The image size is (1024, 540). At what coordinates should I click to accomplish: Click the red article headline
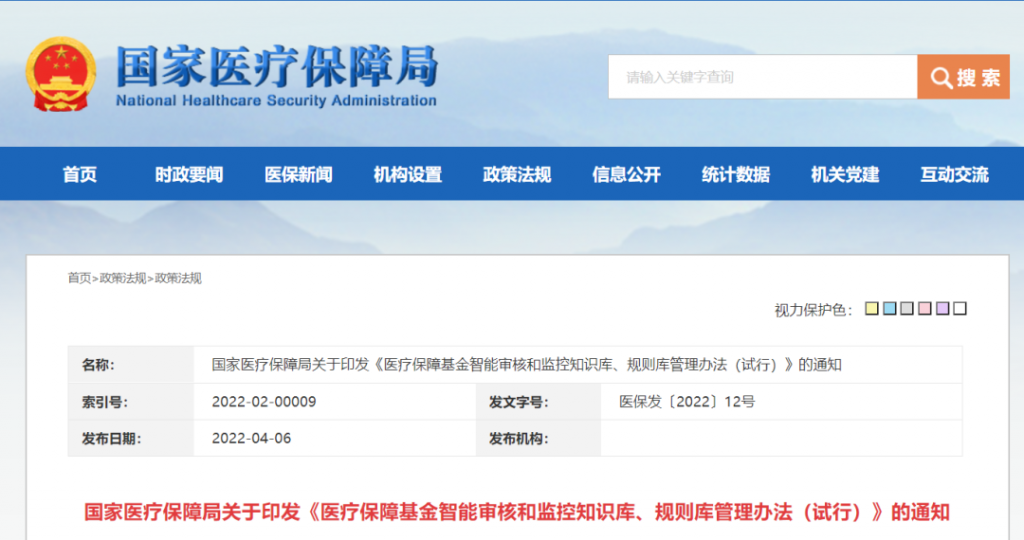[517, 512]
